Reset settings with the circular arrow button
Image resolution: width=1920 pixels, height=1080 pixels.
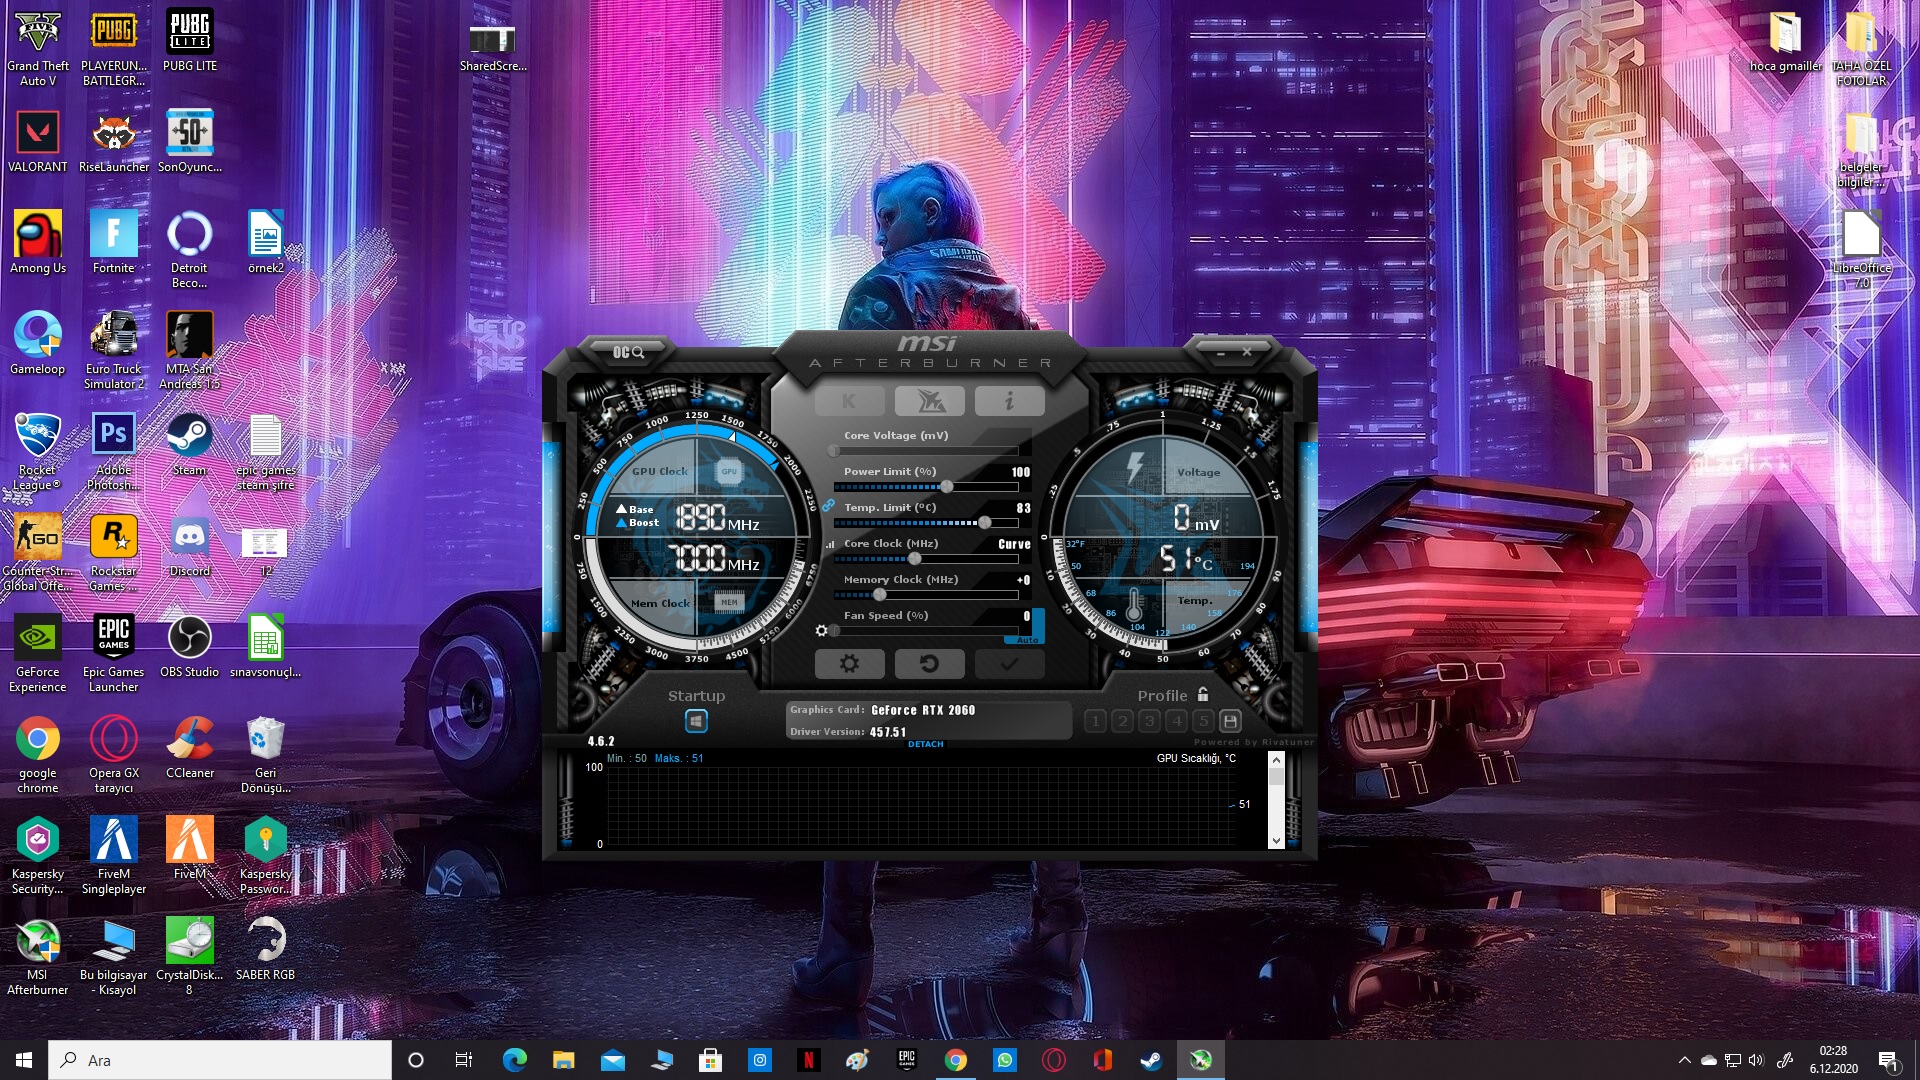click(929, 663)
